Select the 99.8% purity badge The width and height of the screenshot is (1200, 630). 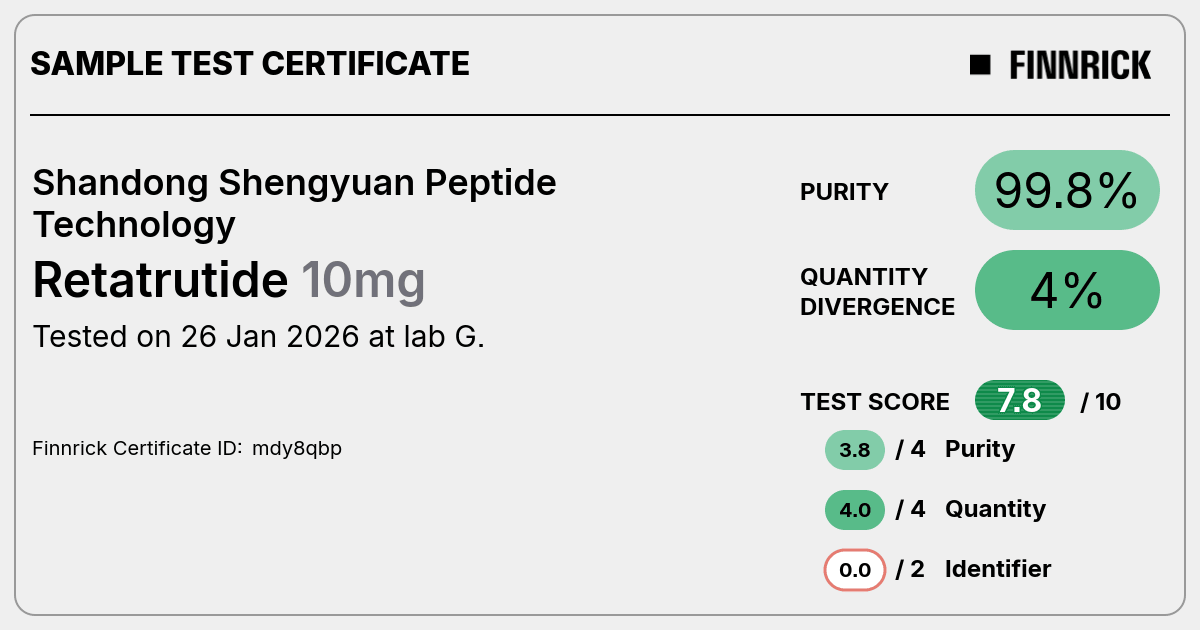coord(1067,190)
